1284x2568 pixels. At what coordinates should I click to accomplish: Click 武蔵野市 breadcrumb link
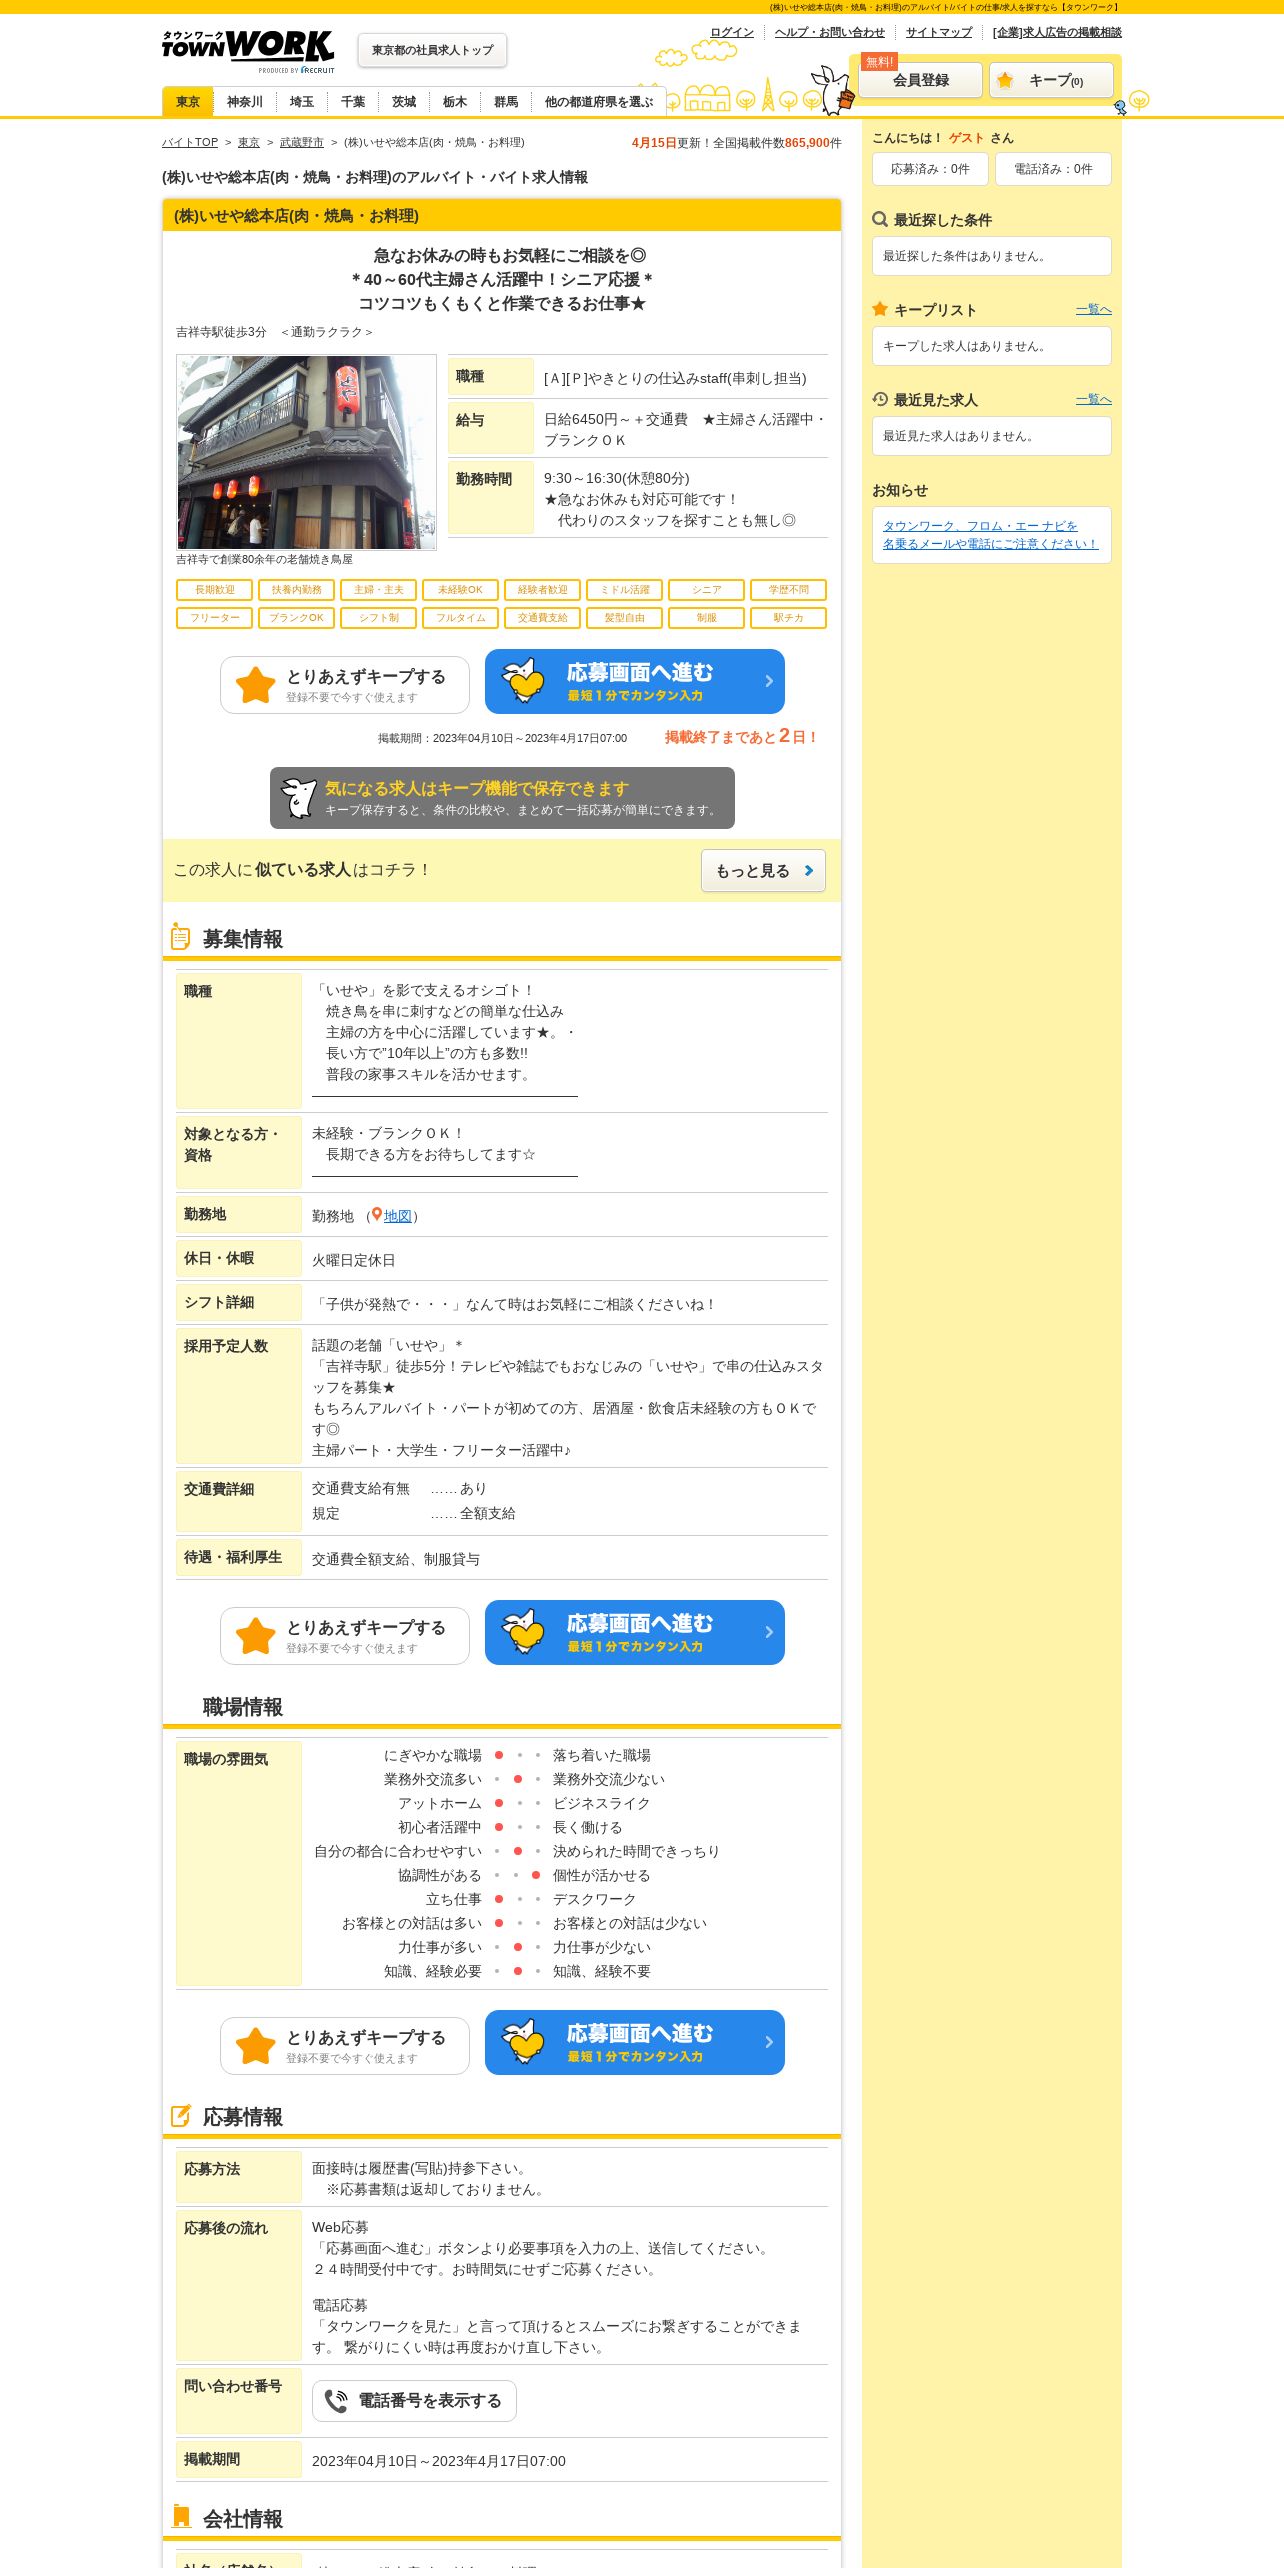point(302,142)
